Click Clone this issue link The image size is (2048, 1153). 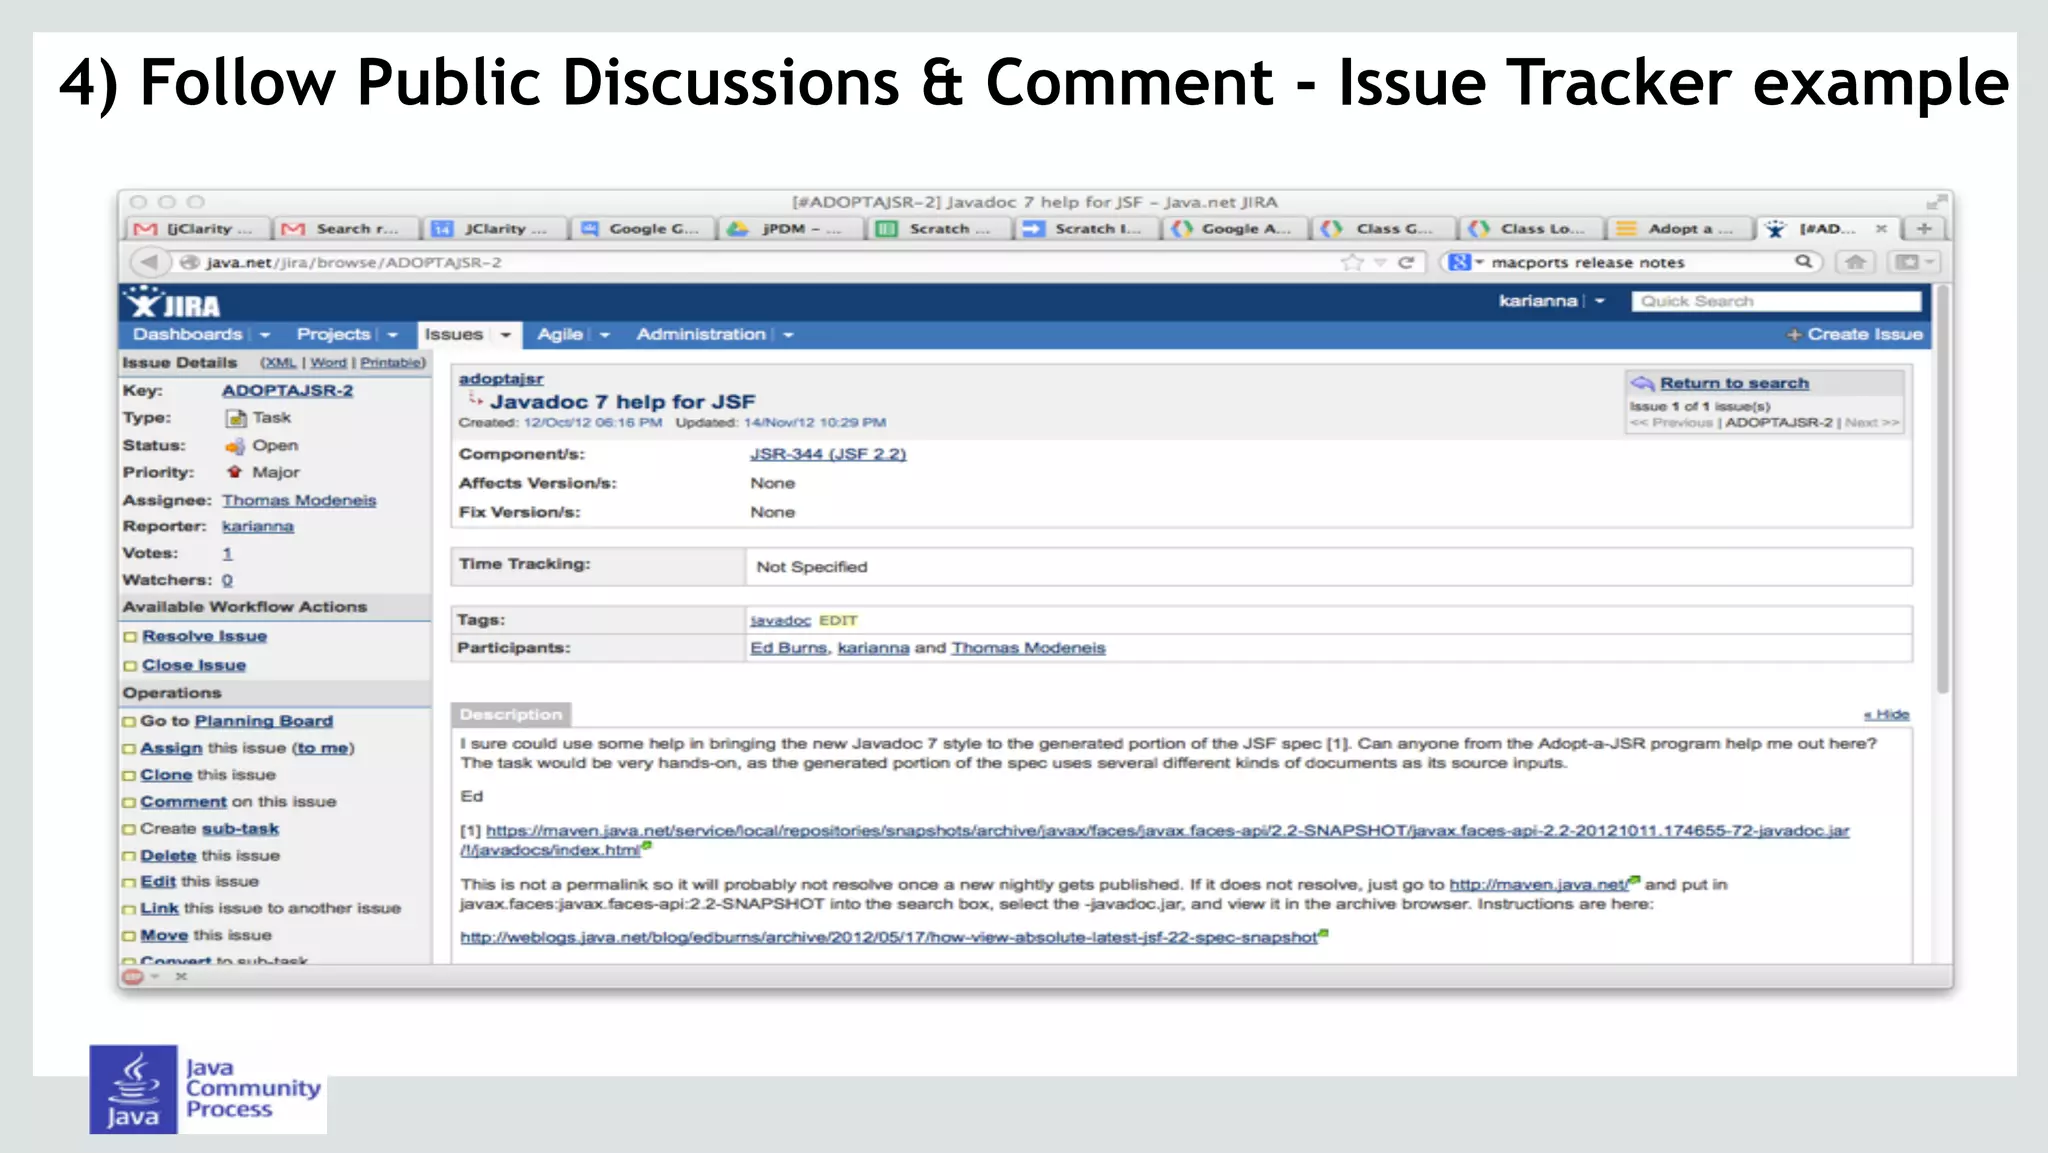pyautogui.click(x=166, y=775)
